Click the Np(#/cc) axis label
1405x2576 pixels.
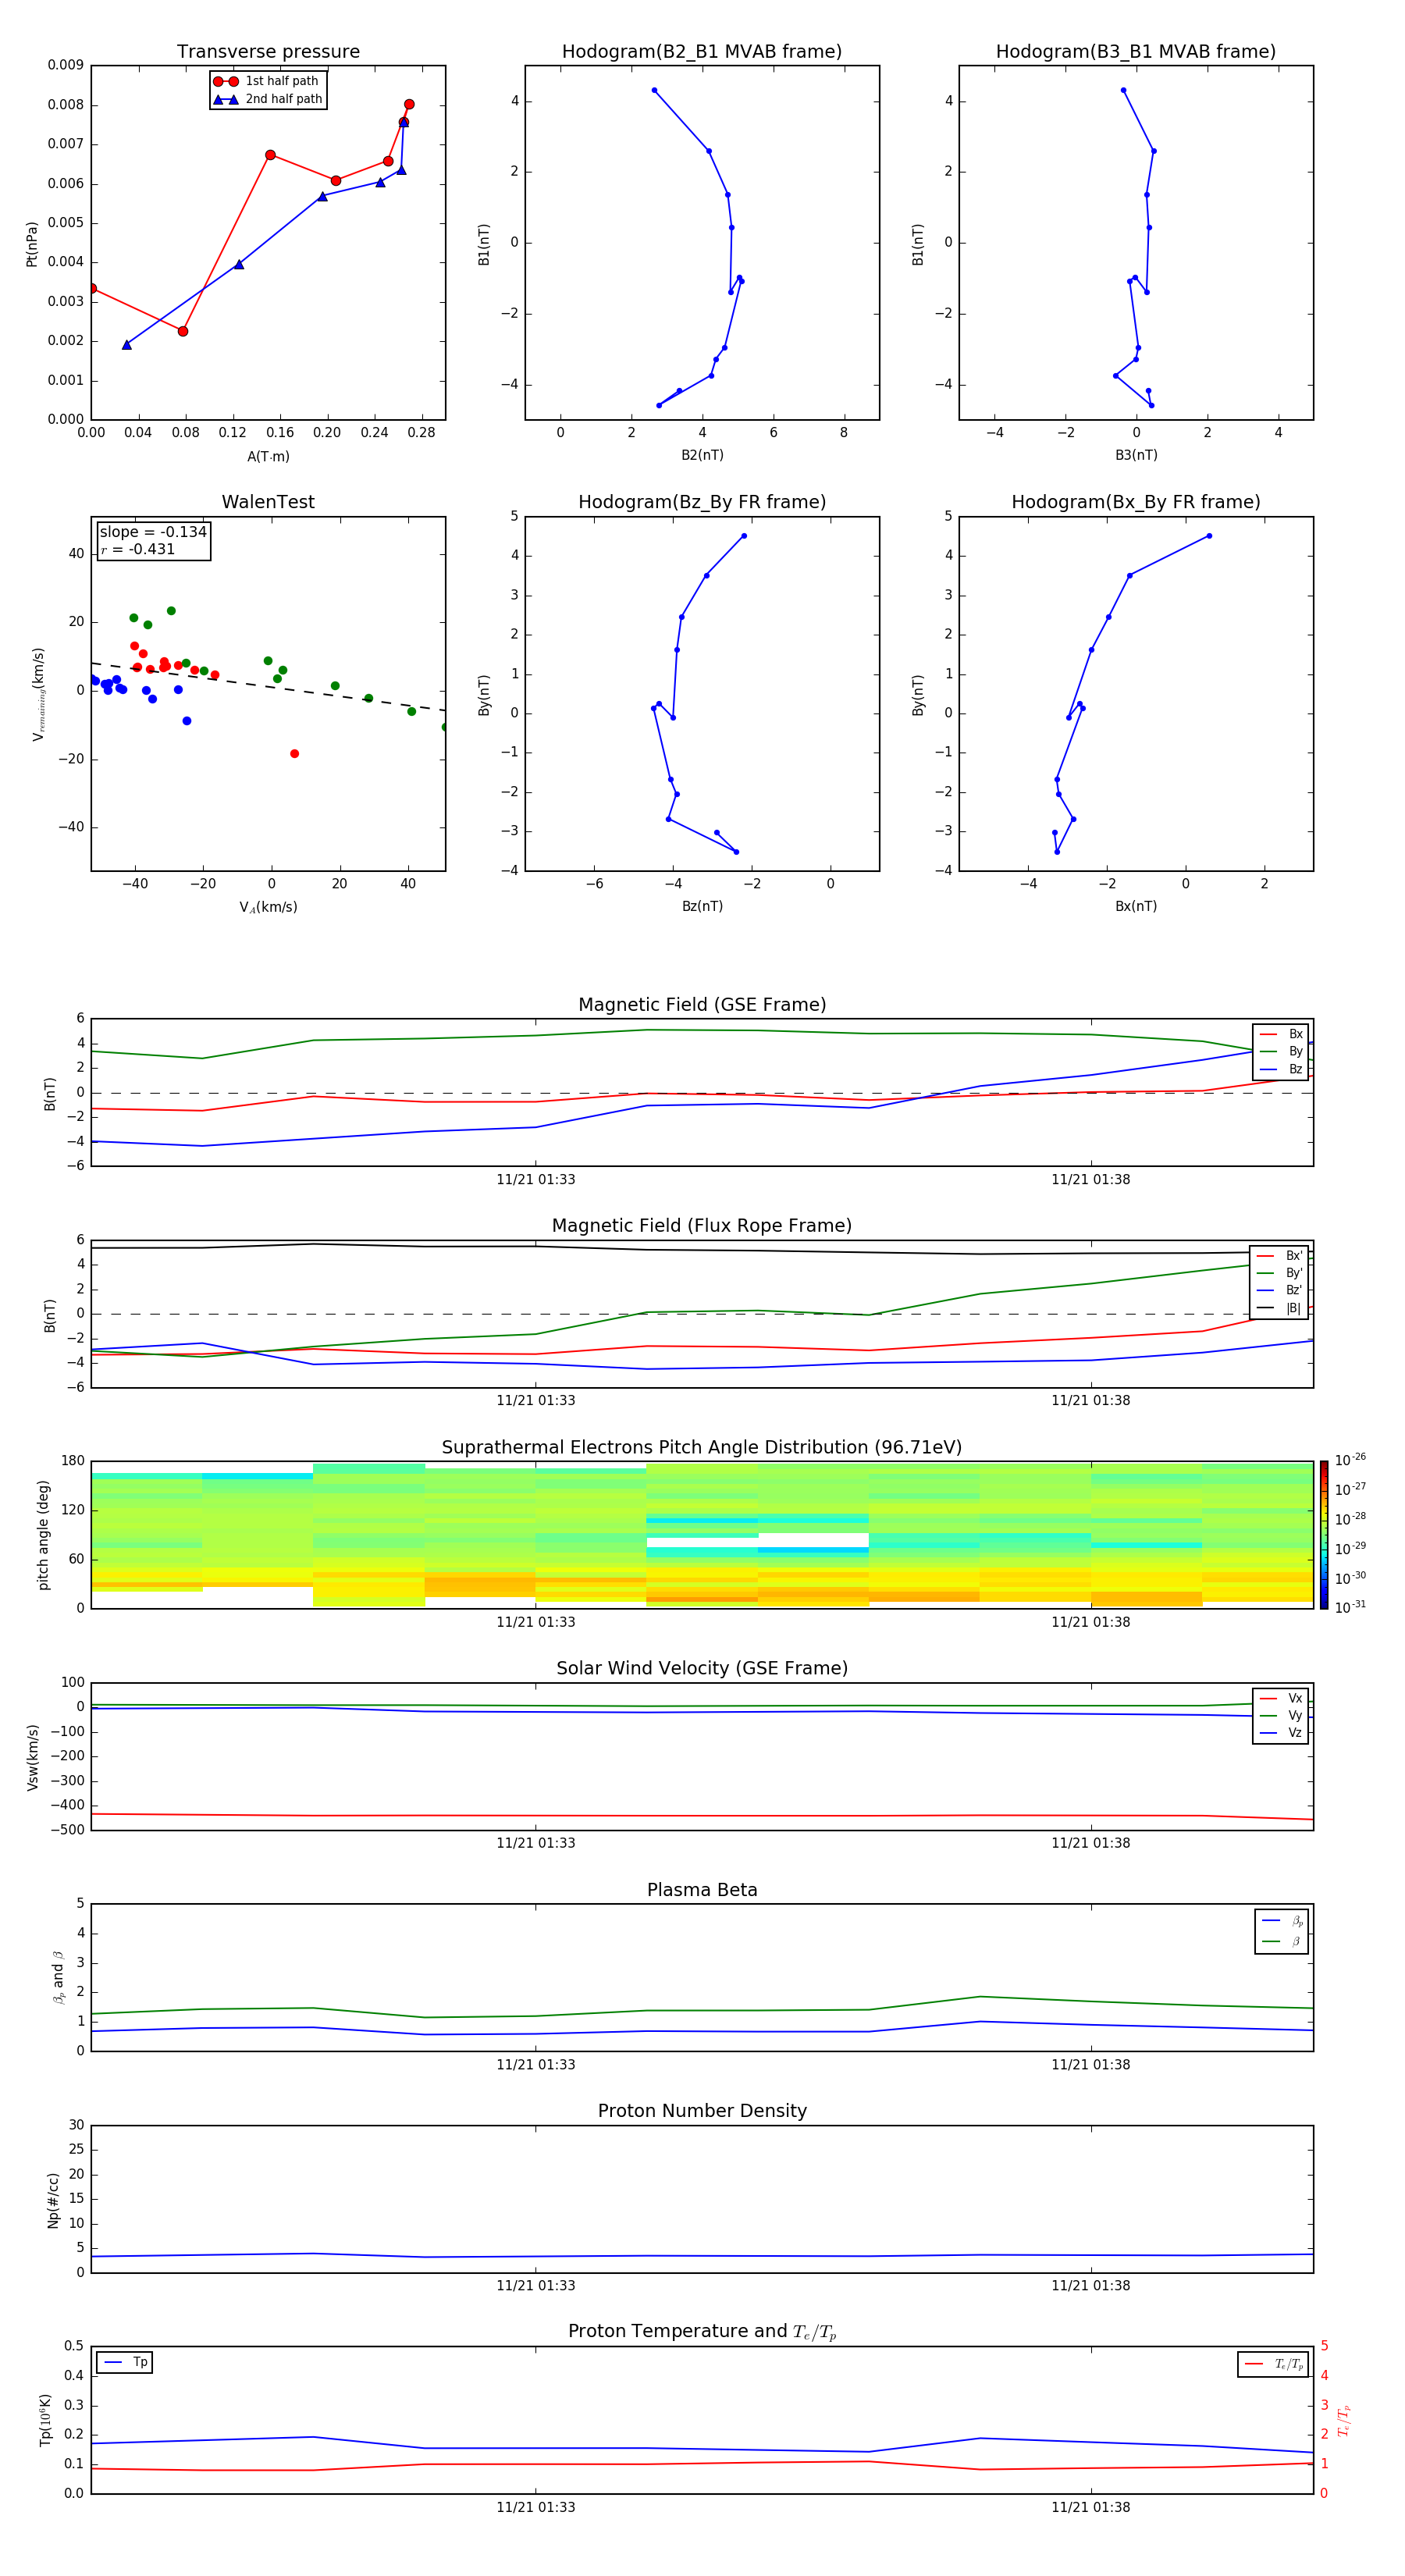coord(53,2200)
